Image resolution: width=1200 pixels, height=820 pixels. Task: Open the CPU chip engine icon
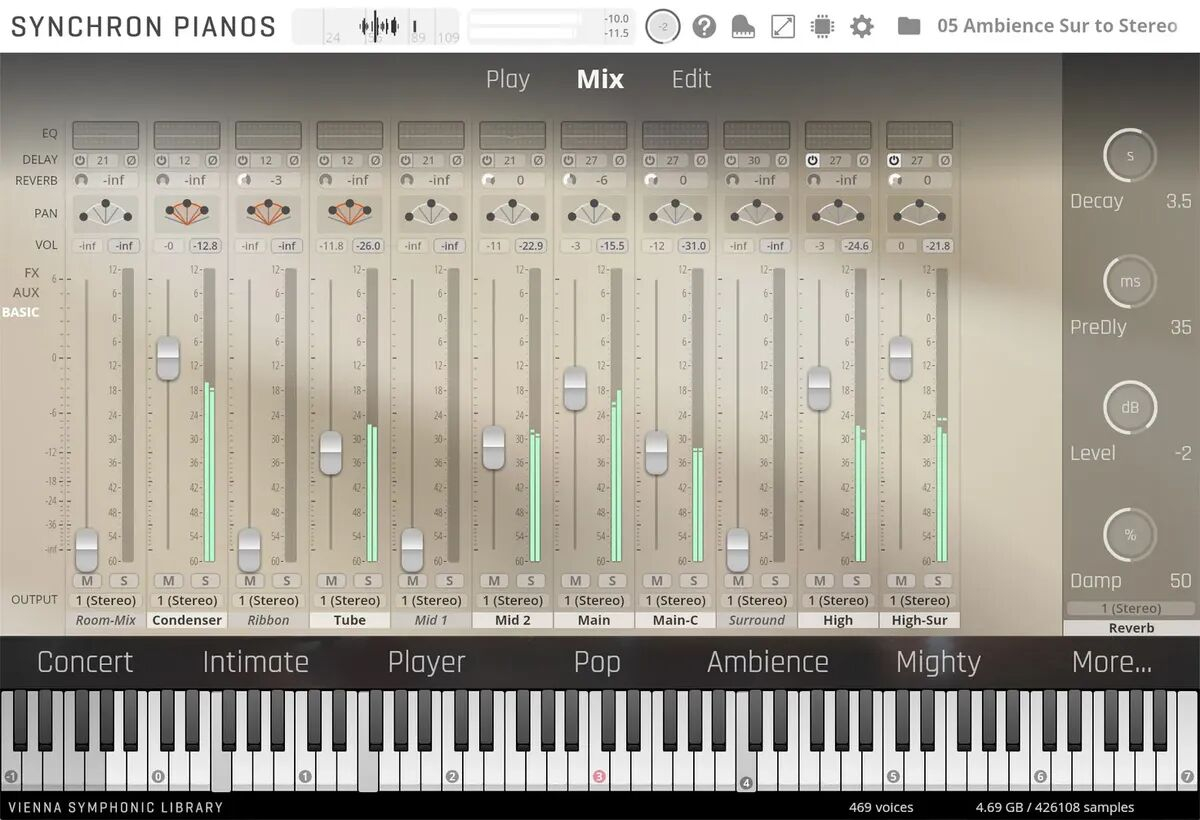[x=822, y=26]
